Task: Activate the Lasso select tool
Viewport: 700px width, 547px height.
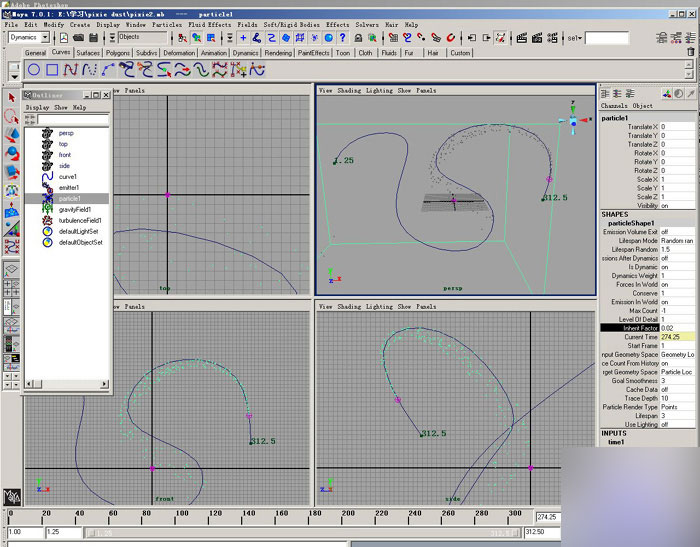Action: click(x=11, y=116)
